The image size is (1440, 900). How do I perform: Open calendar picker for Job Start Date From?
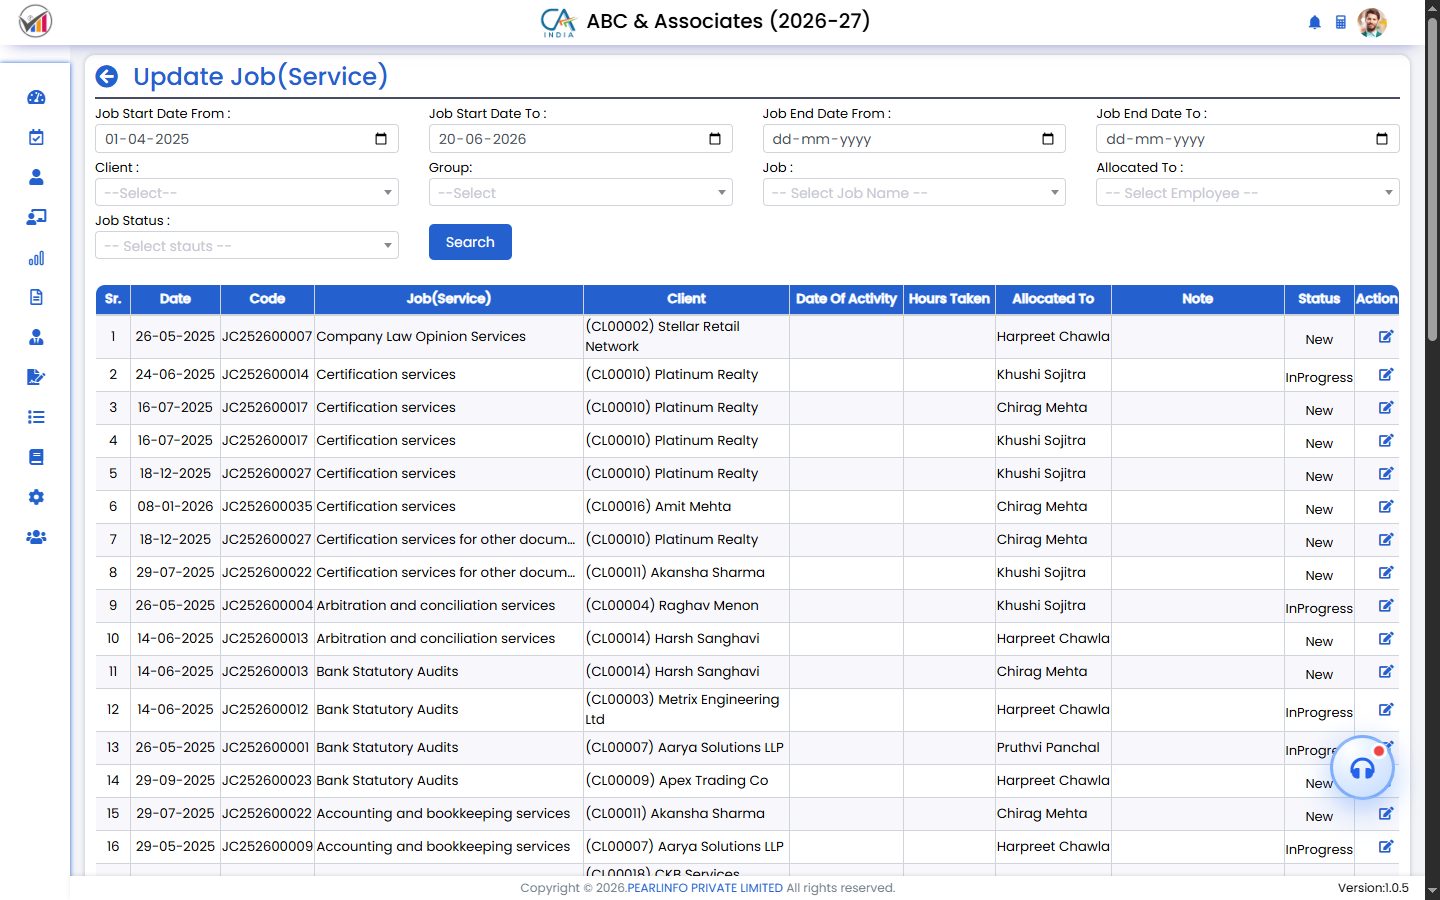click(x=381, y=139)
